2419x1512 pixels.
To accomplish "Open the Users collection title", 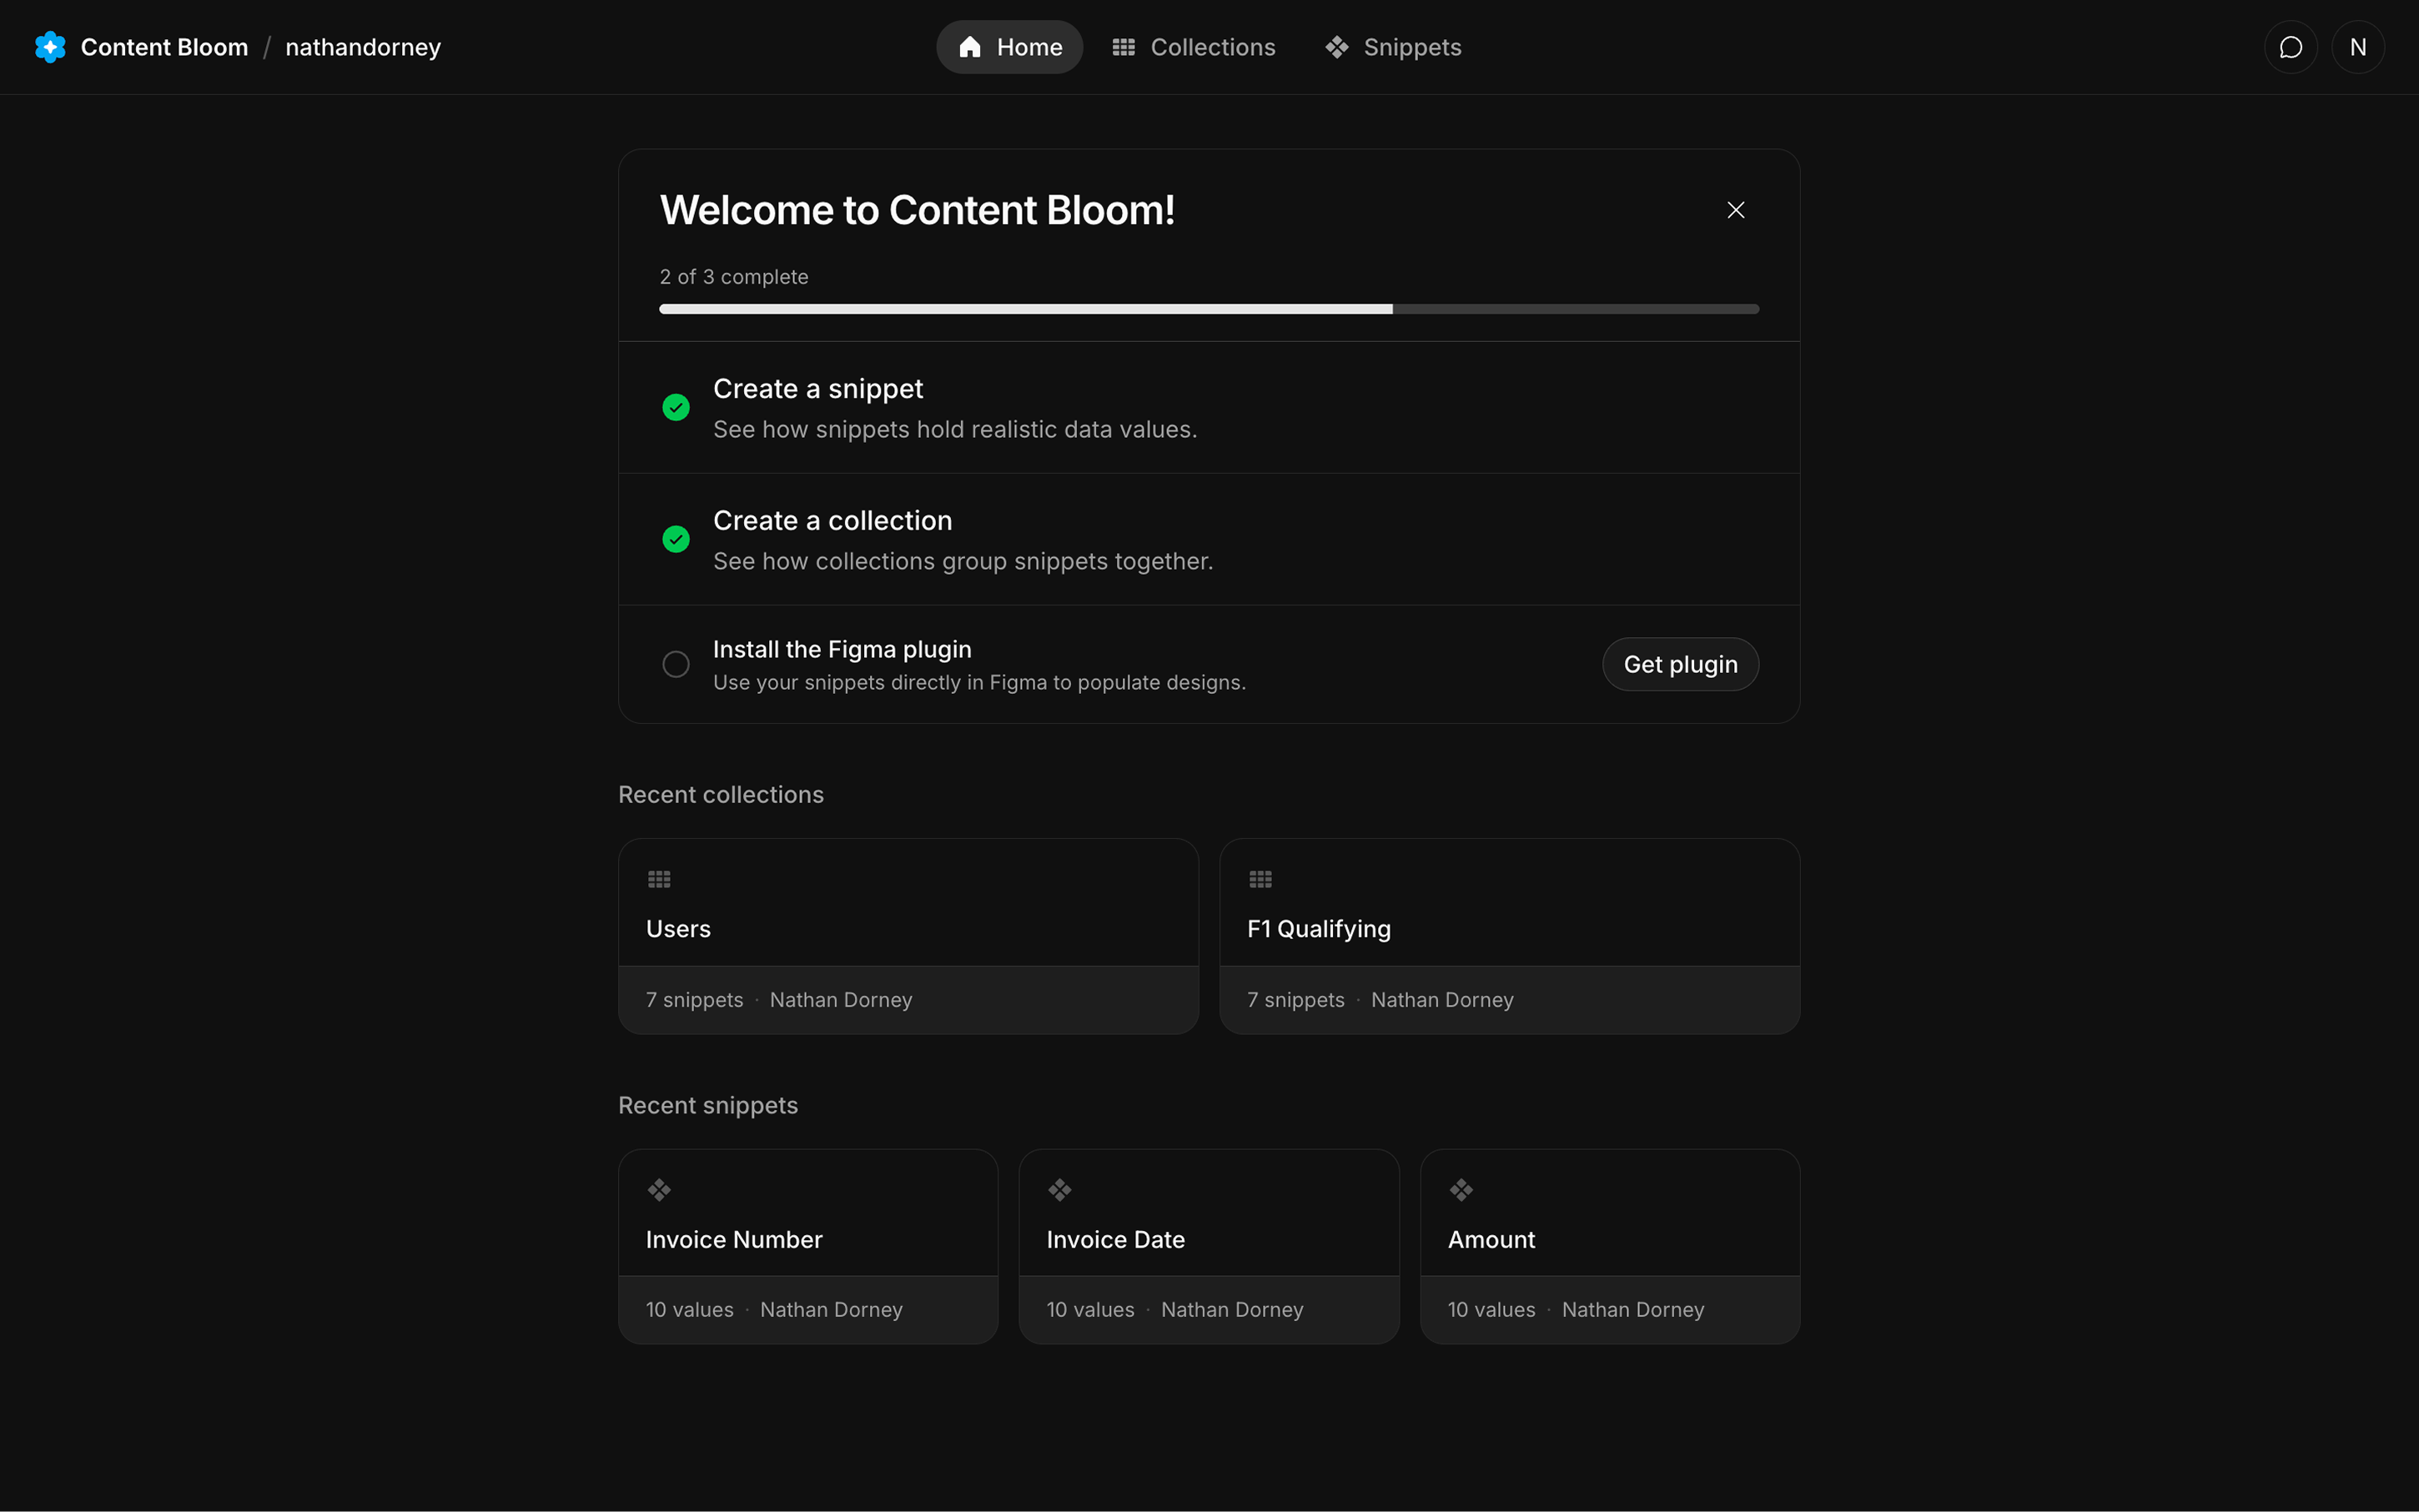I will (678, 929).
